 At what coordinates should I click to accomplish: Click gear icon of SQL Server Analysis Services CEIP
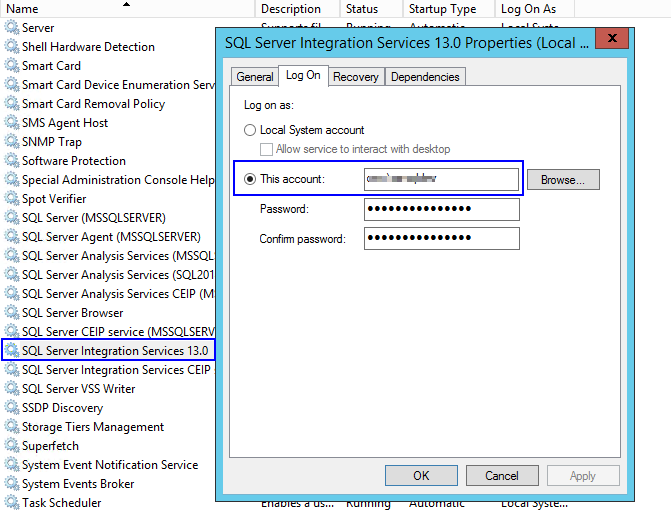(x=12, y=294)
